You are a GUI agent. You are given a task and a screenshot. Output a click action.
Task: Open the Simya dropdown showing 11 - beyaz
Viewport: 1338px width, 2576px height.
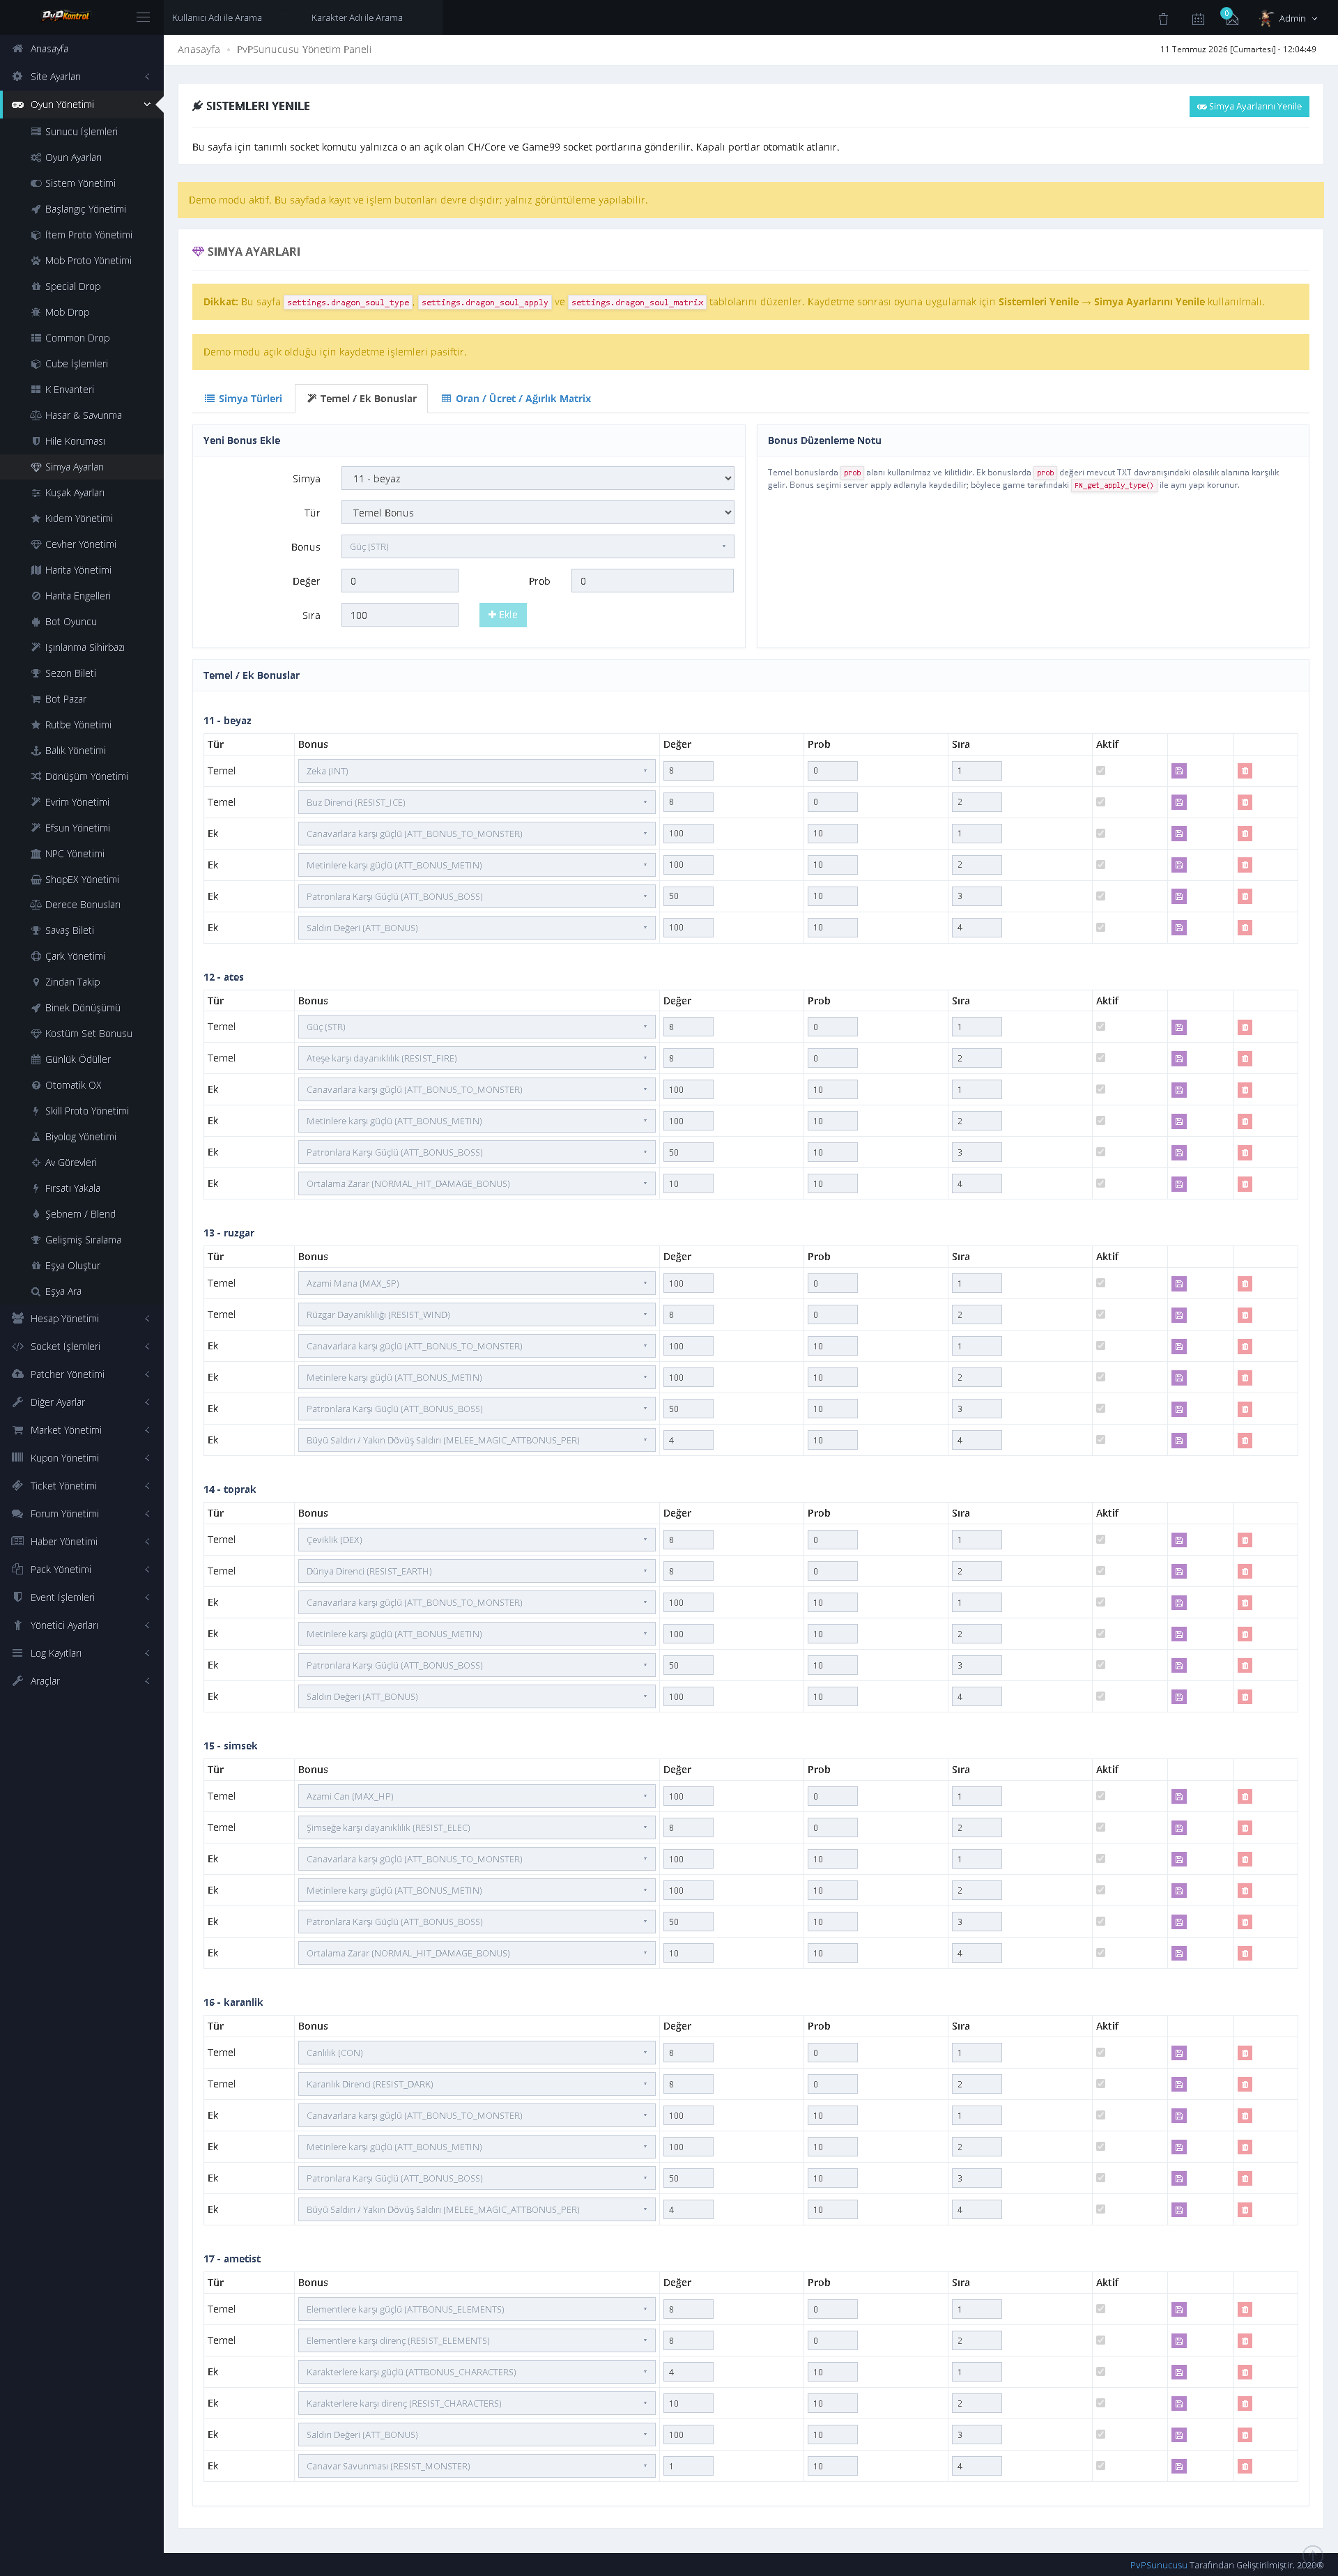pos(537,478)
